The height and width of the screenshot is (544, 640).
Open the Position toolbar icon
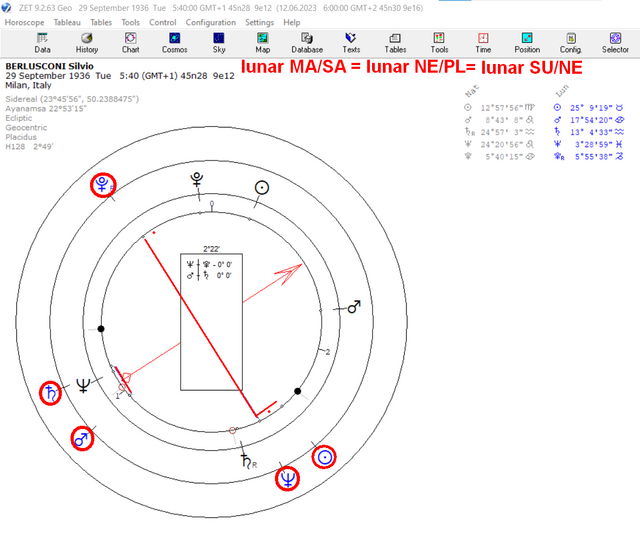(527, 43)
